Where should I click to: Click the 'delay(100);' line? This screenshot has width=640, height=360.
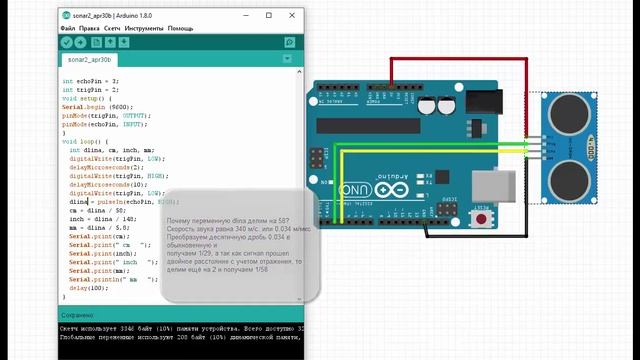tap(89, 288)
